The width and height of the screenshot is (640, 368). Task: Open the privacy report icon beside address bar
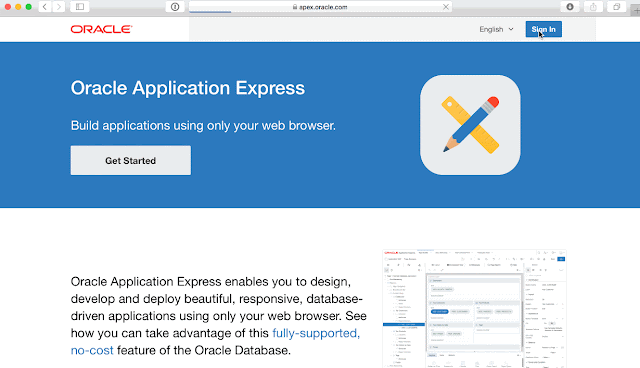(175, 7)
